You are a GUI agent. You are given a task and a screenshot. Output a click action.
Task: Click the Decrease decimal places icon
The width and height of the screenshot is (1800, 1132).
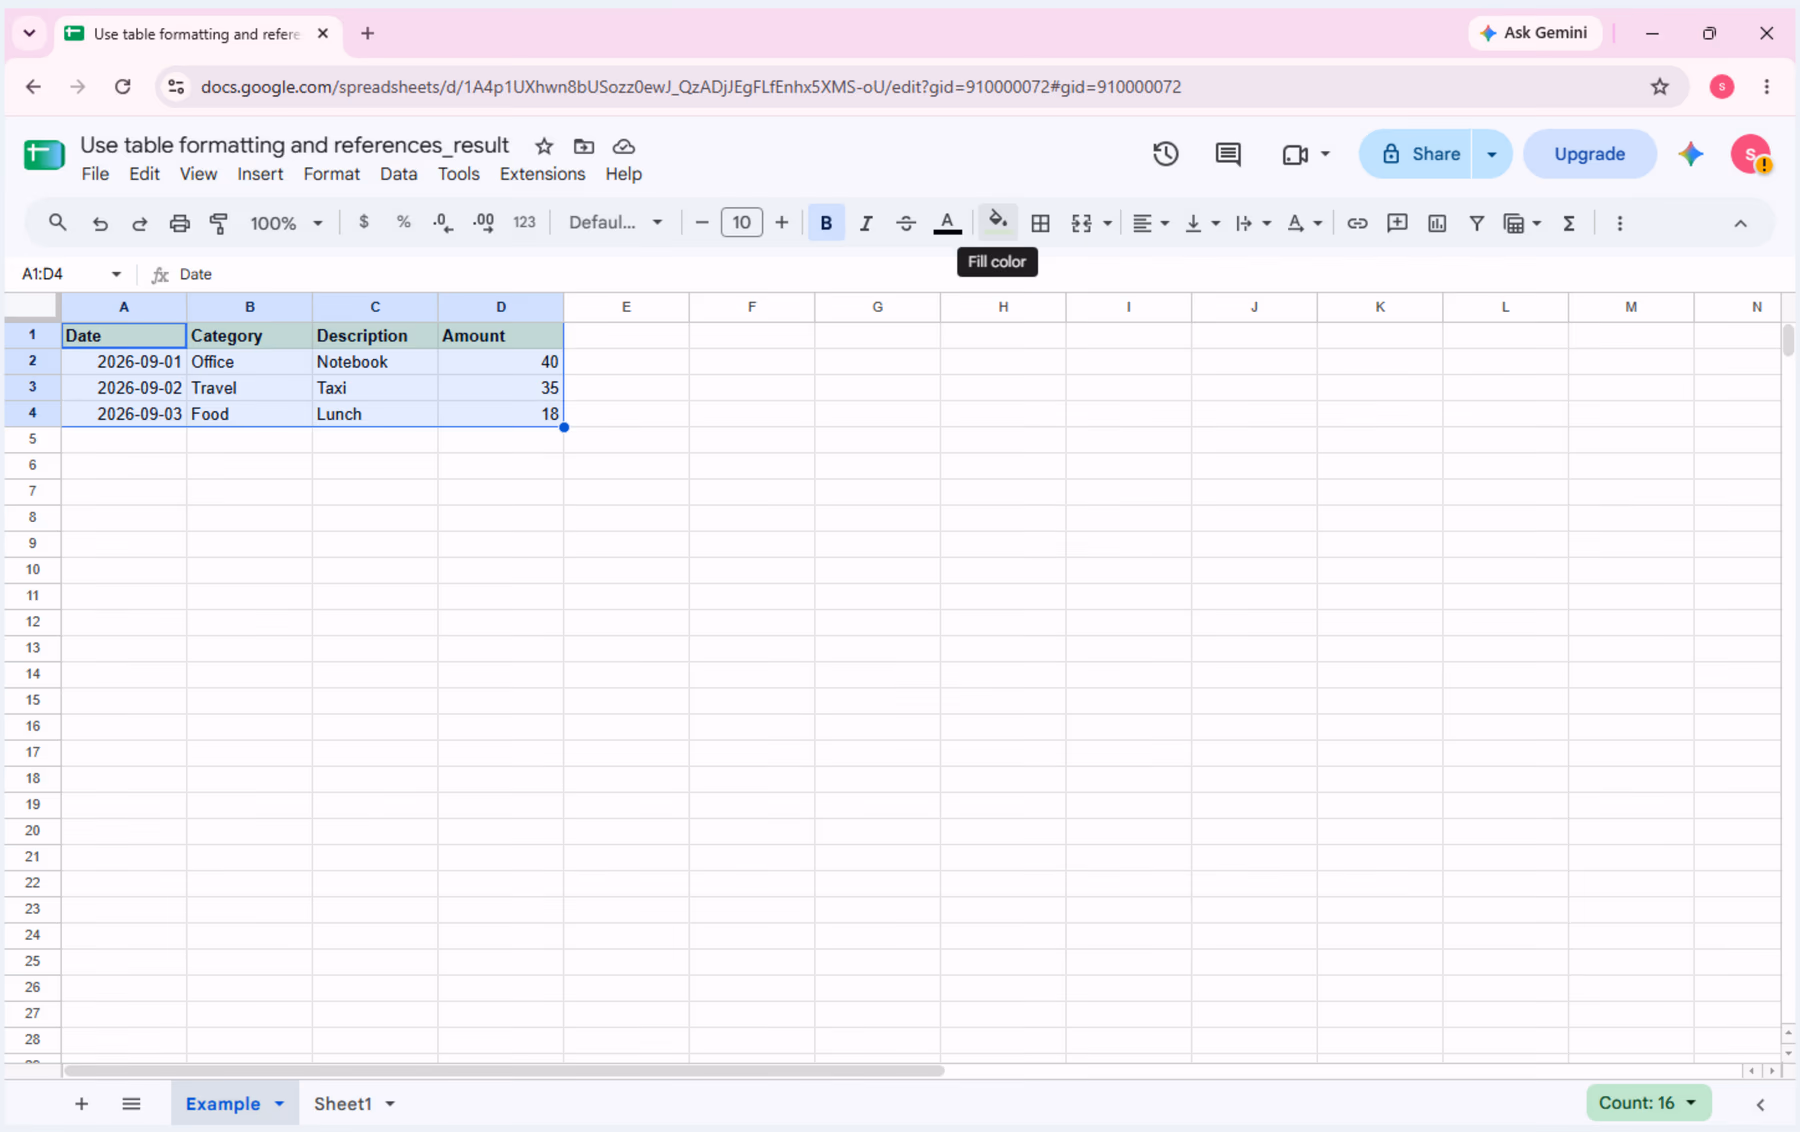coord(443,222)
